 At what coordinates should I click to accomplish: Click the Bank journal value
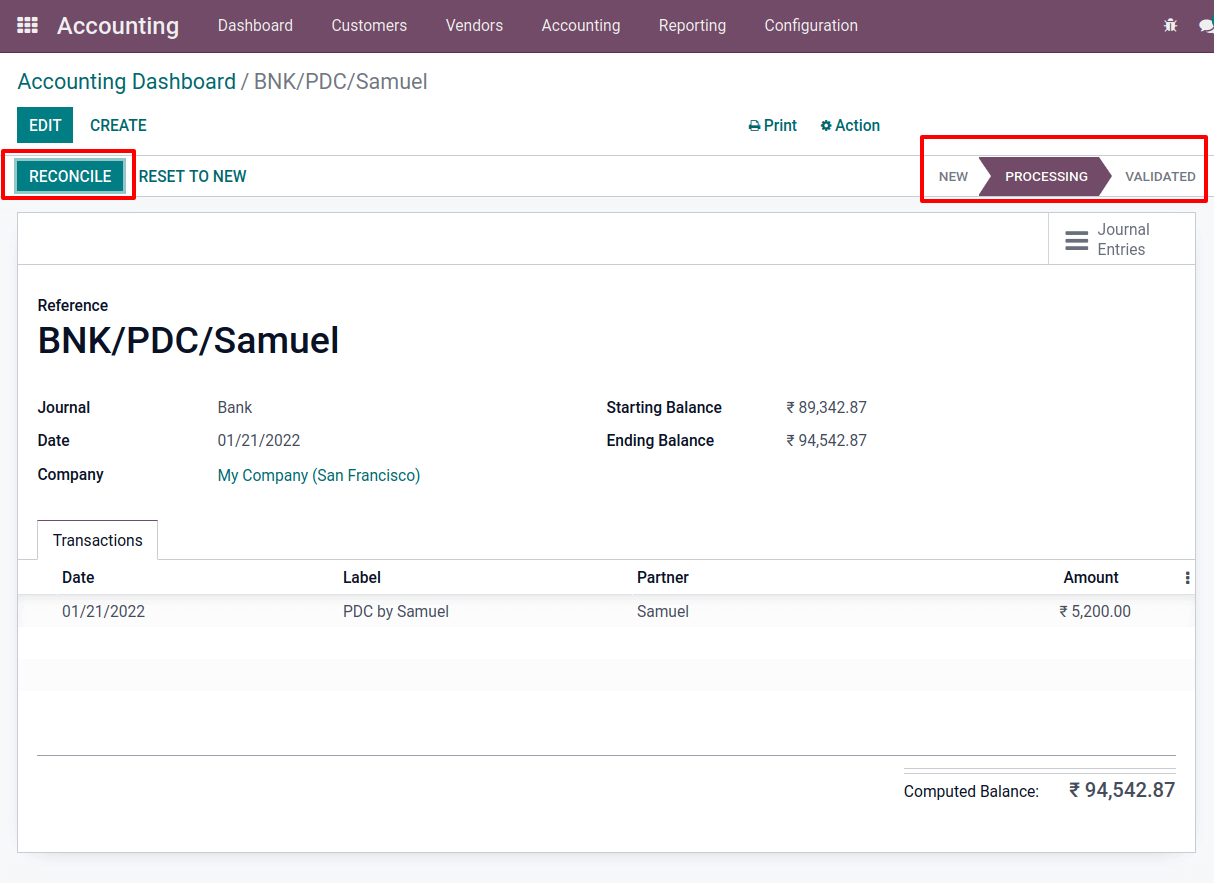coord(235,408)
